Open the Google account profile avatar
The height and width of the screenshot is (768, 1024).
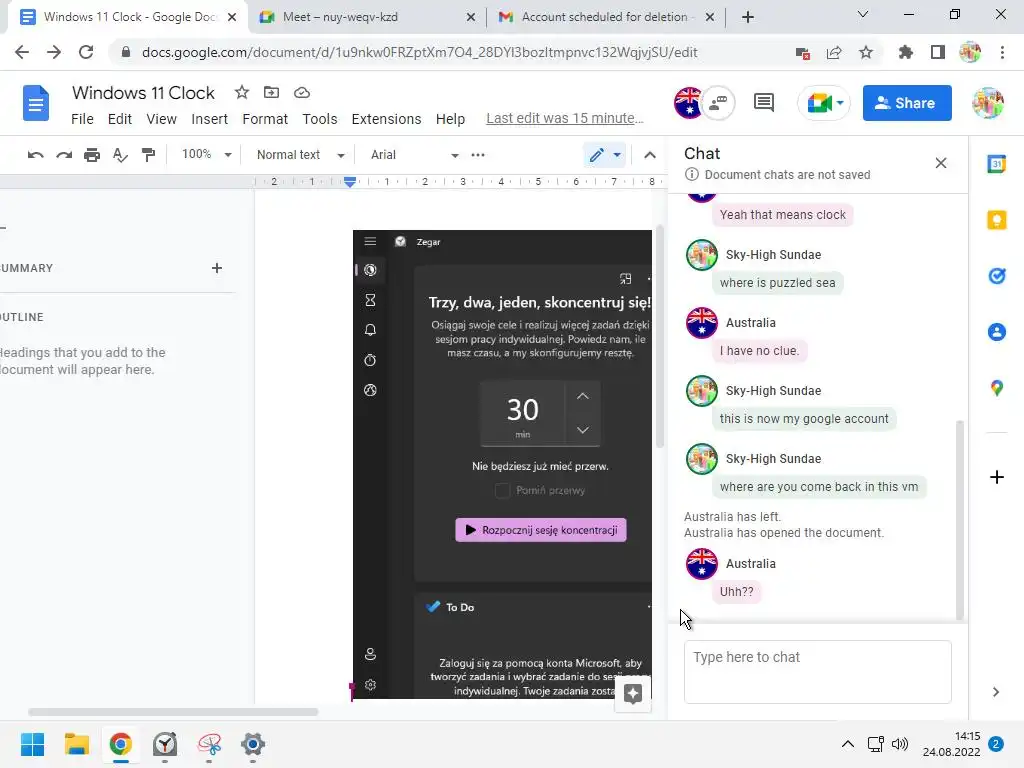click(987, 103)
